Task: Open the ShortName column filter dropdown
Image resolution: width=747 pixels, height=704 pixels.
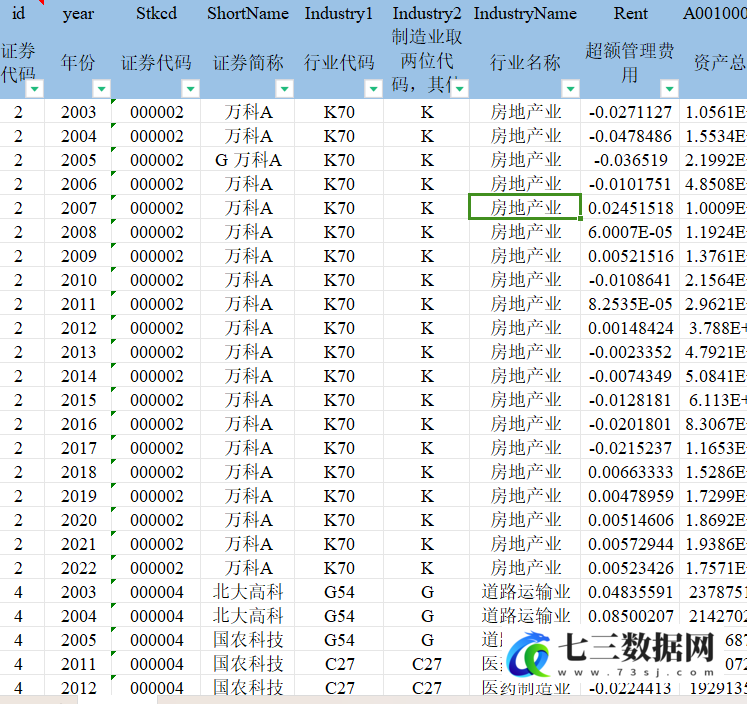Action: coord(284,89)
